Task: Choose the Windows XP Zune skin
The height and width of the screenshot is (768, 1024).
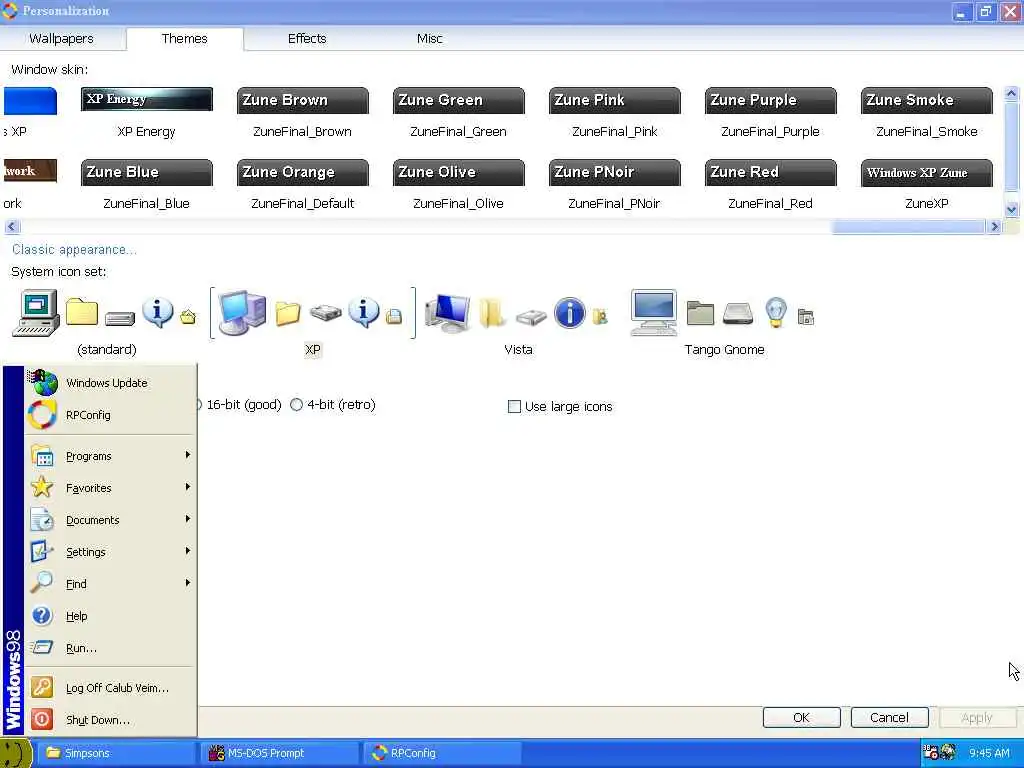Action: tap(927, 172)
